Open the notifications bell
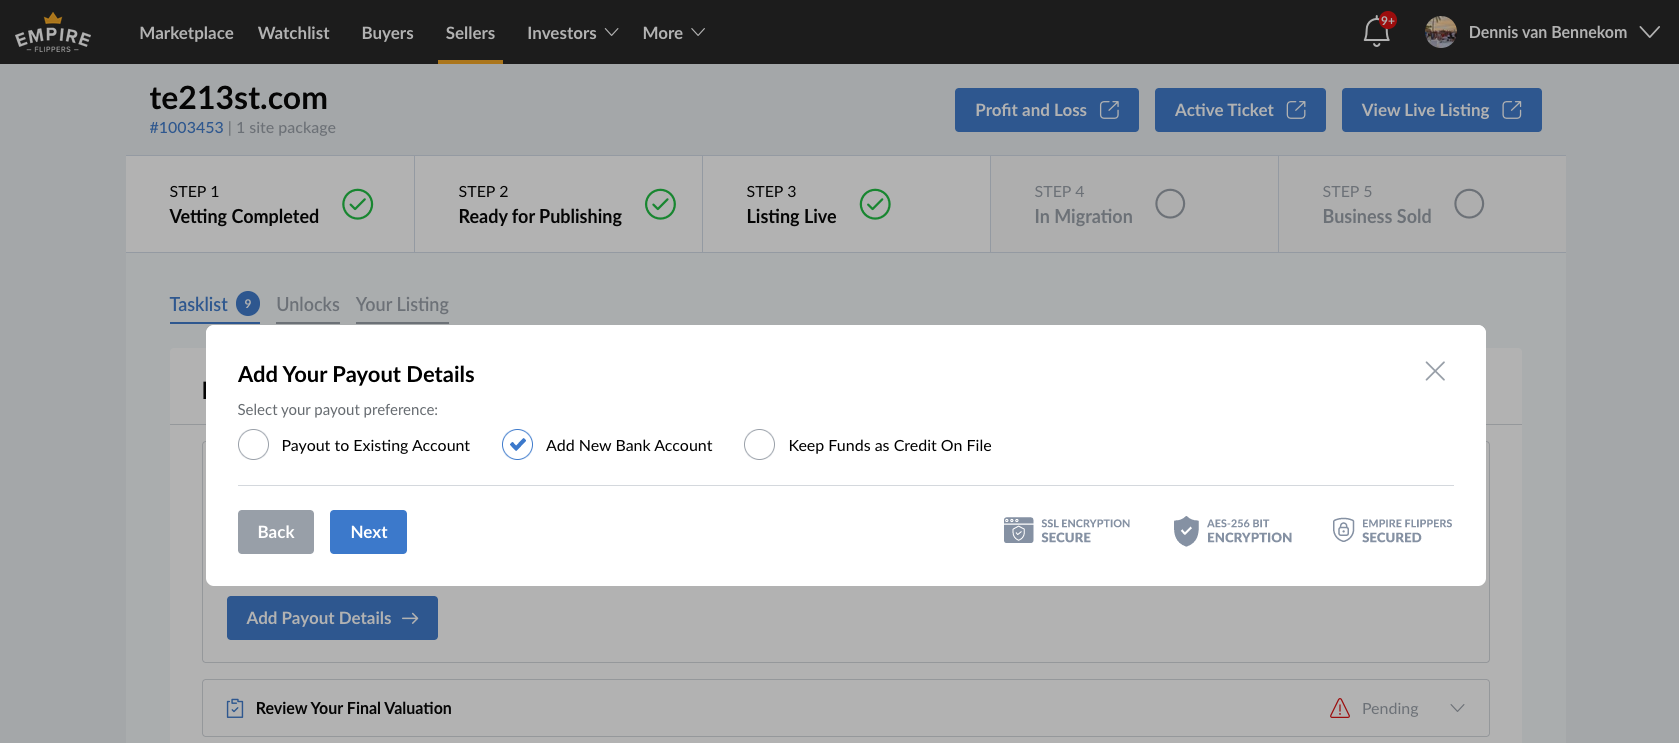This screenshot has width=1679, height=743. 1377,32
